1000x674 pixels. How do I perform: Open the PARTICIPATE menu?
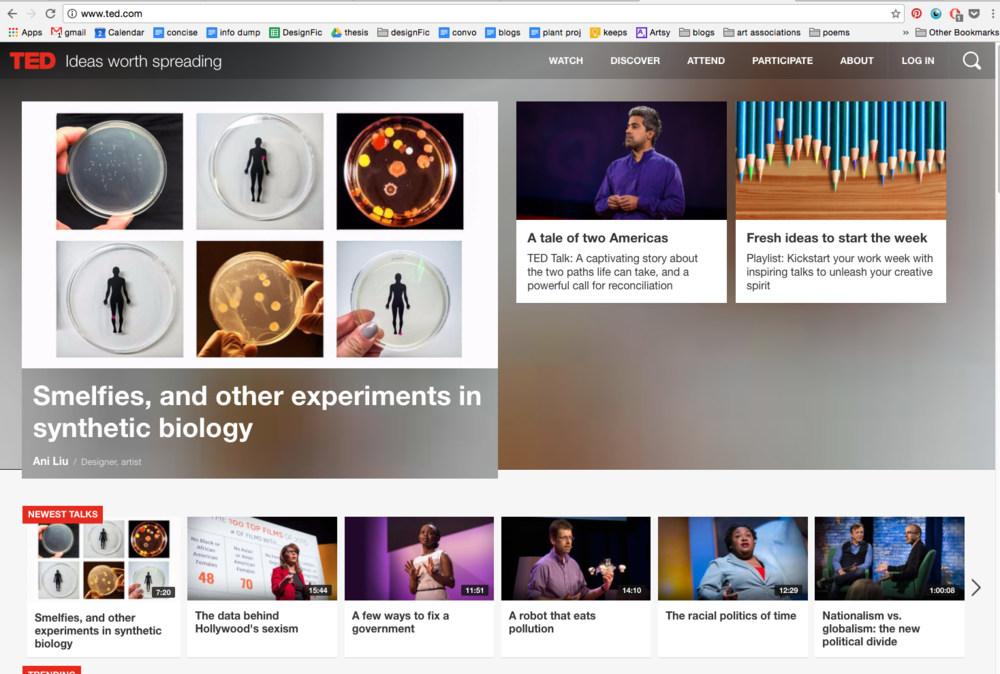(783, 61)
